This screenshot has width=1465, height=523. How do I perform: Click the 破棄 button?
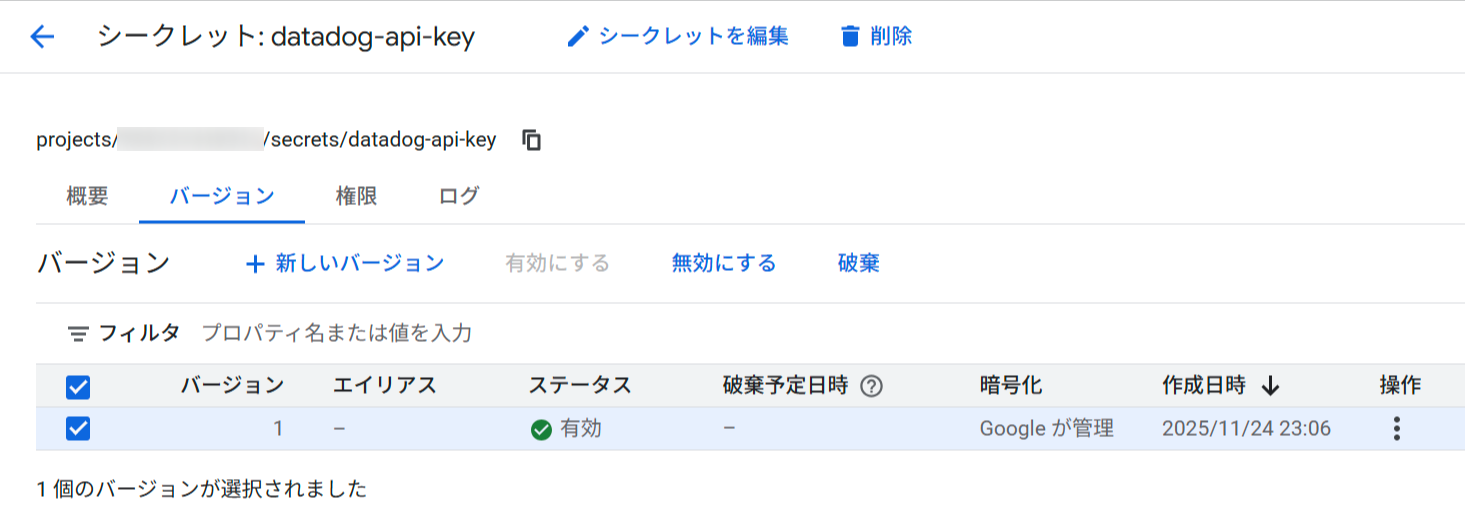pos(858,264)
